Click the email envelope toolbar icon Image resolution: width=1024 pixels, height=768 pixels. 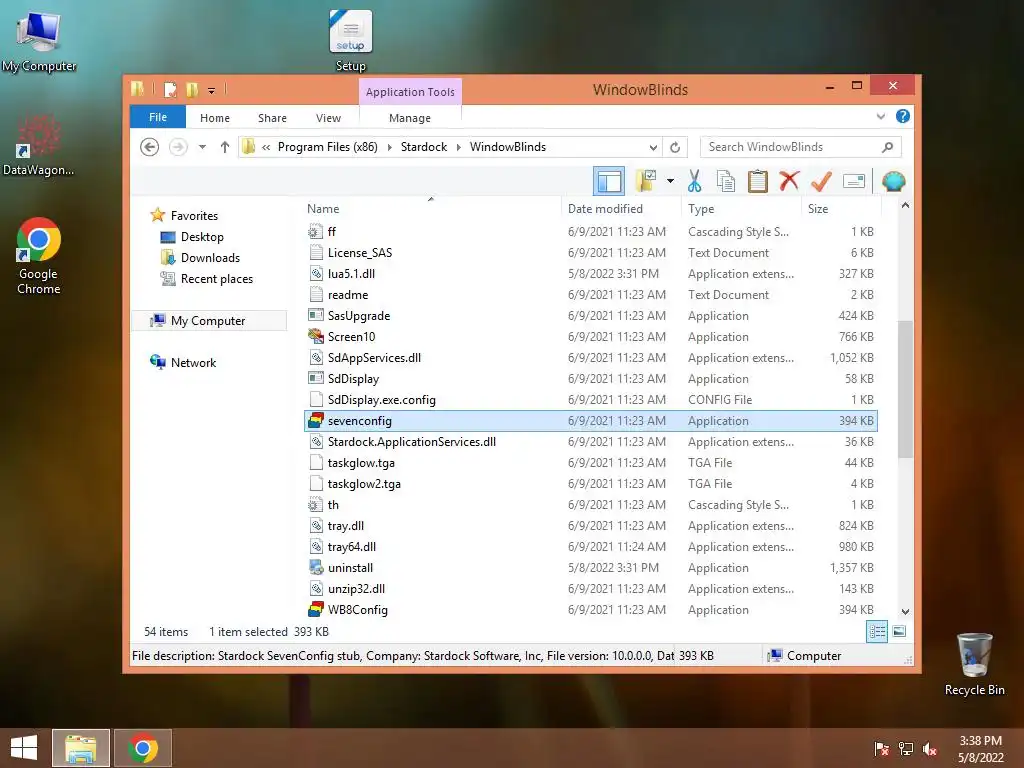[854, 181]
